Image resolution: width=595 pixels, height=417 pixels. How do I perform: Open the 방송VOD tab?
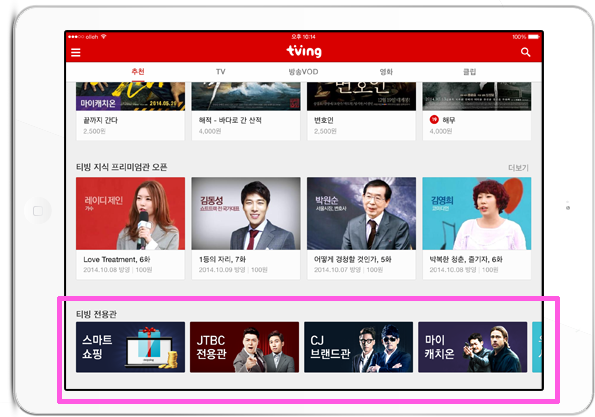coord(303,72)
